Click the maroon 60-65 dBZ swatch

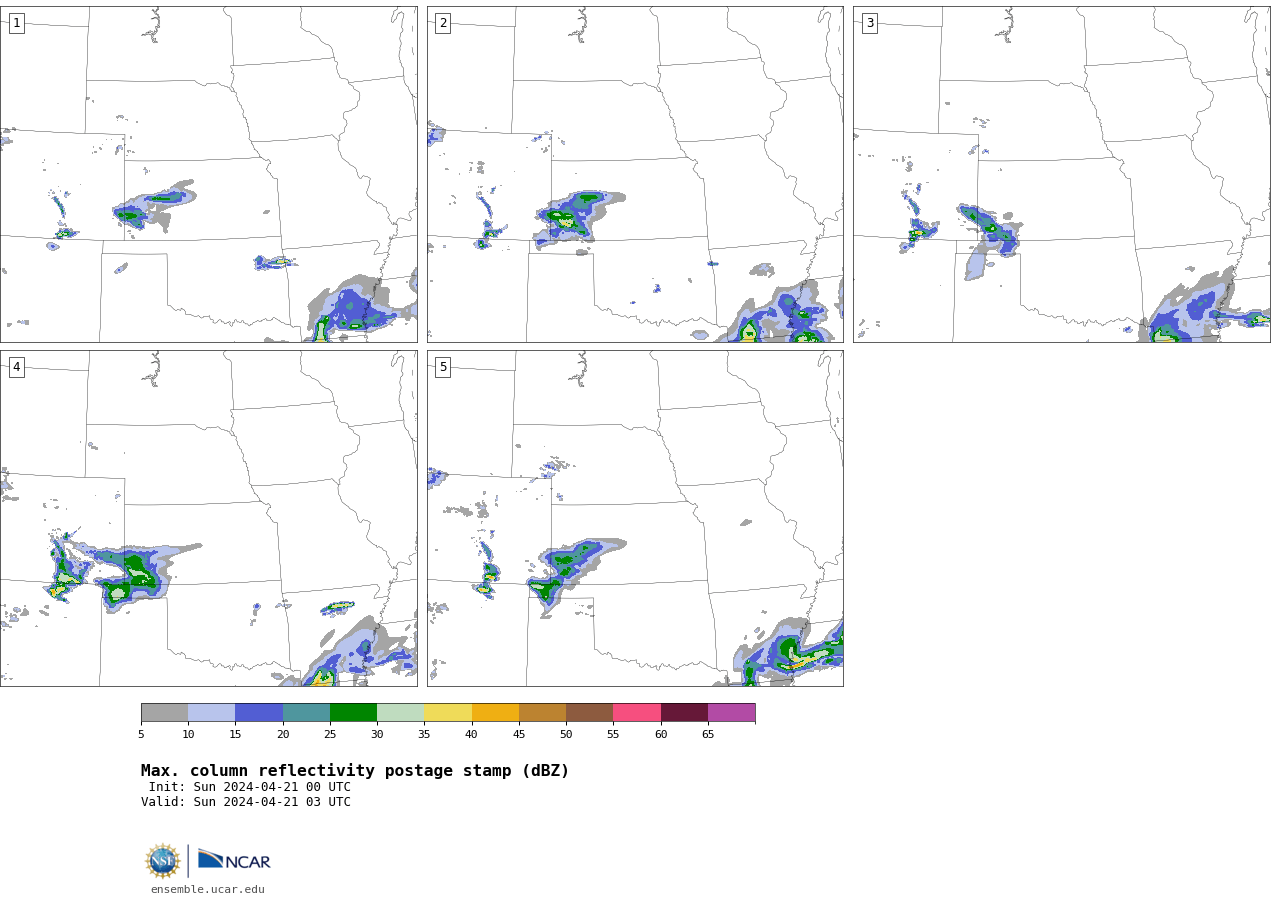684,713
